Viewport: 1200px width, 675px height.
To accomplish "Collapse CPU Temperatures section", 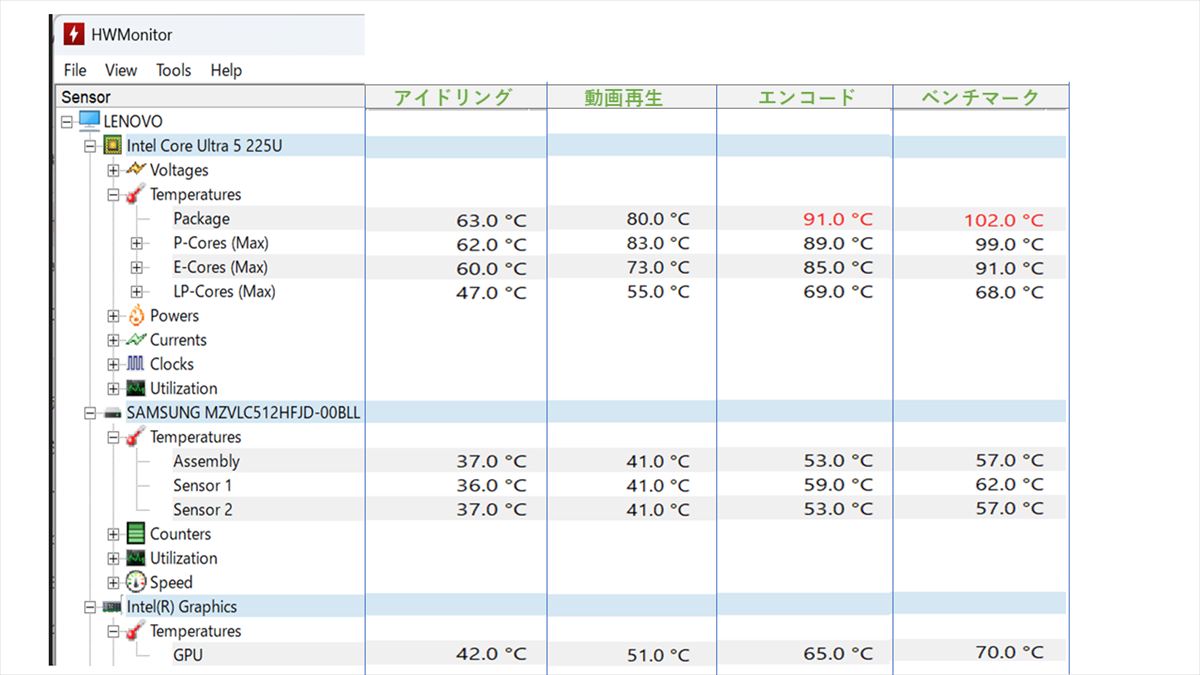I will point(113,195).
